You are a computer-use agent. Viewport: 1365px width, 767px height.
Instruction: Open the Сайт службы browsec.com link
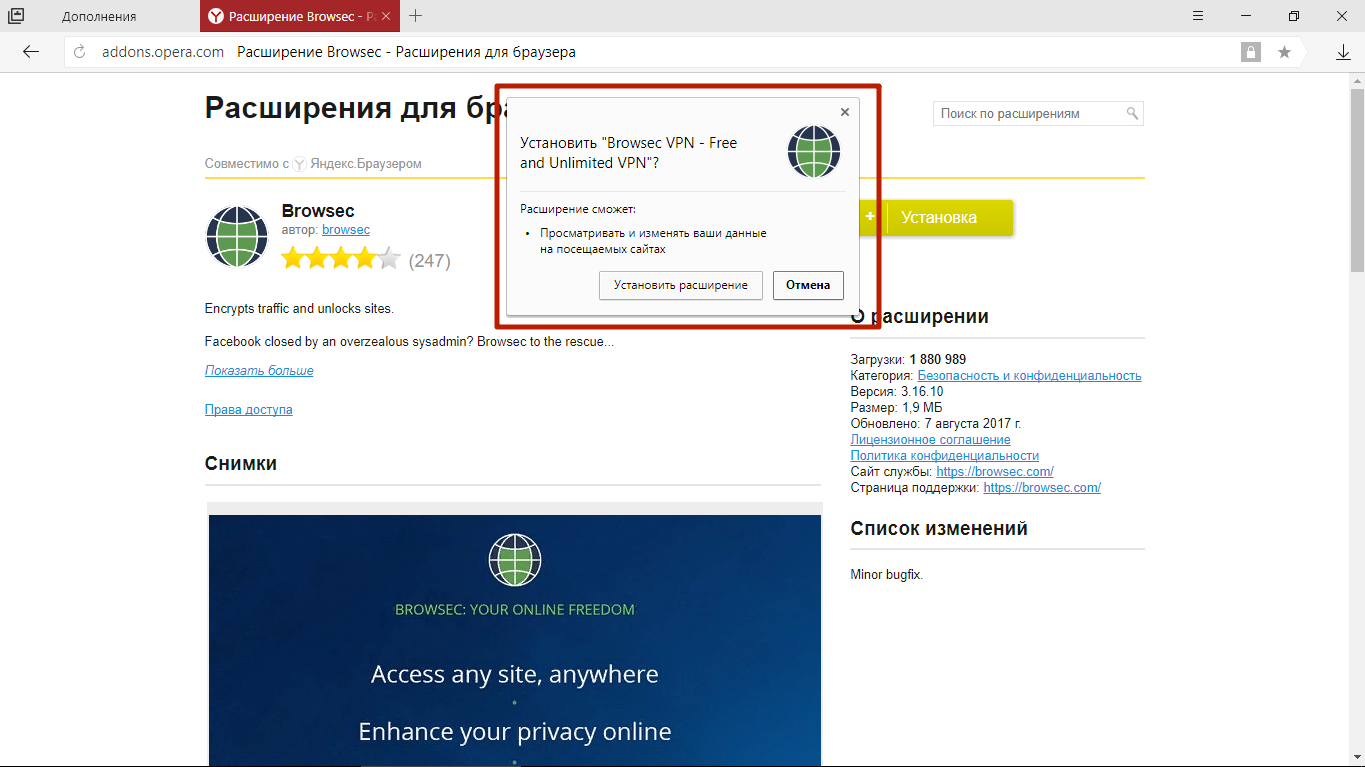tap(995, 472)
